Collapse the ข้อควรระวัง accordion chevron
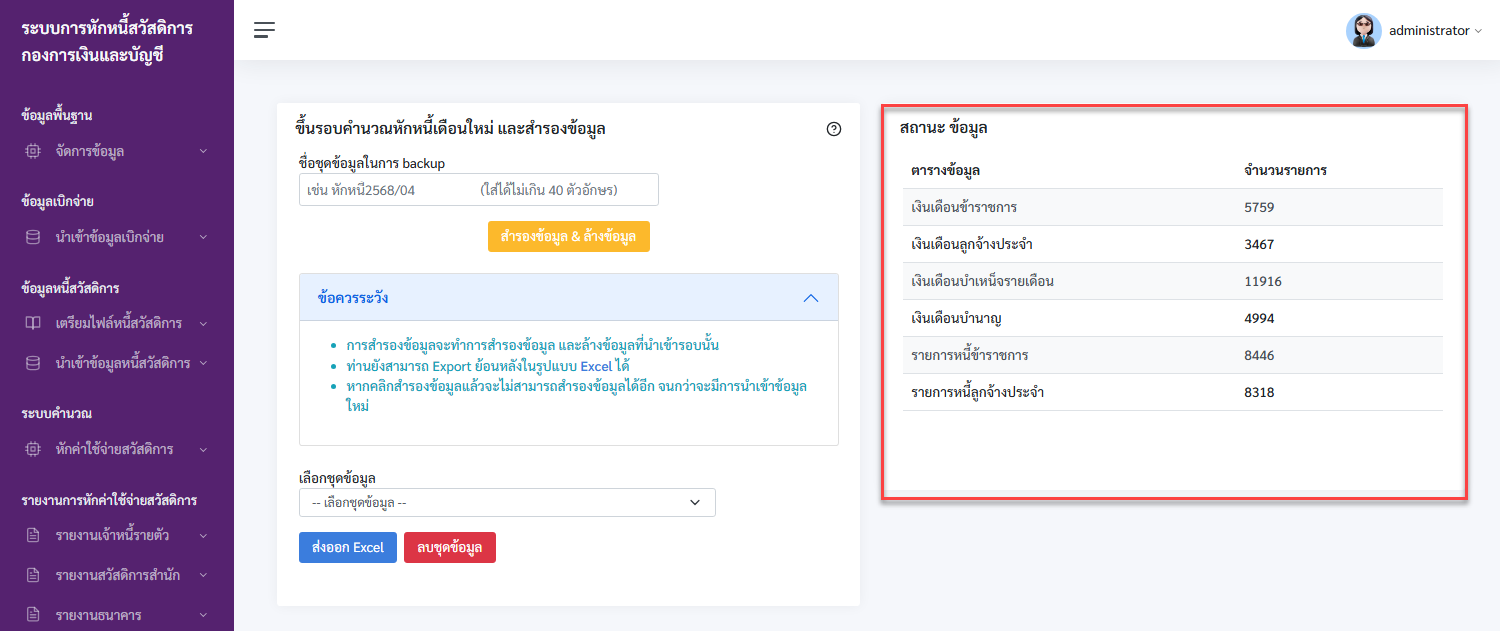This screenshot has height=631, width=1500. coord(811,298)
